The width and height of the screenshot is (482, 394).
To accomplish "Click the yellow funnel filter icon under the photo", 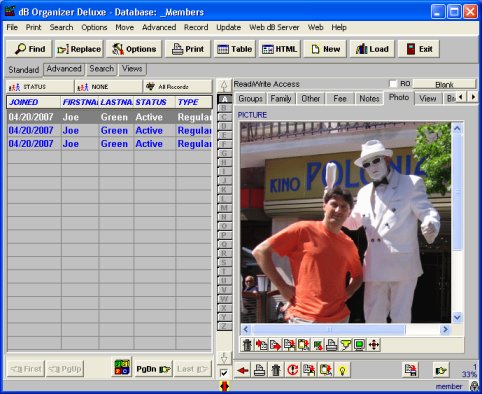I will (x=345, y=345).
